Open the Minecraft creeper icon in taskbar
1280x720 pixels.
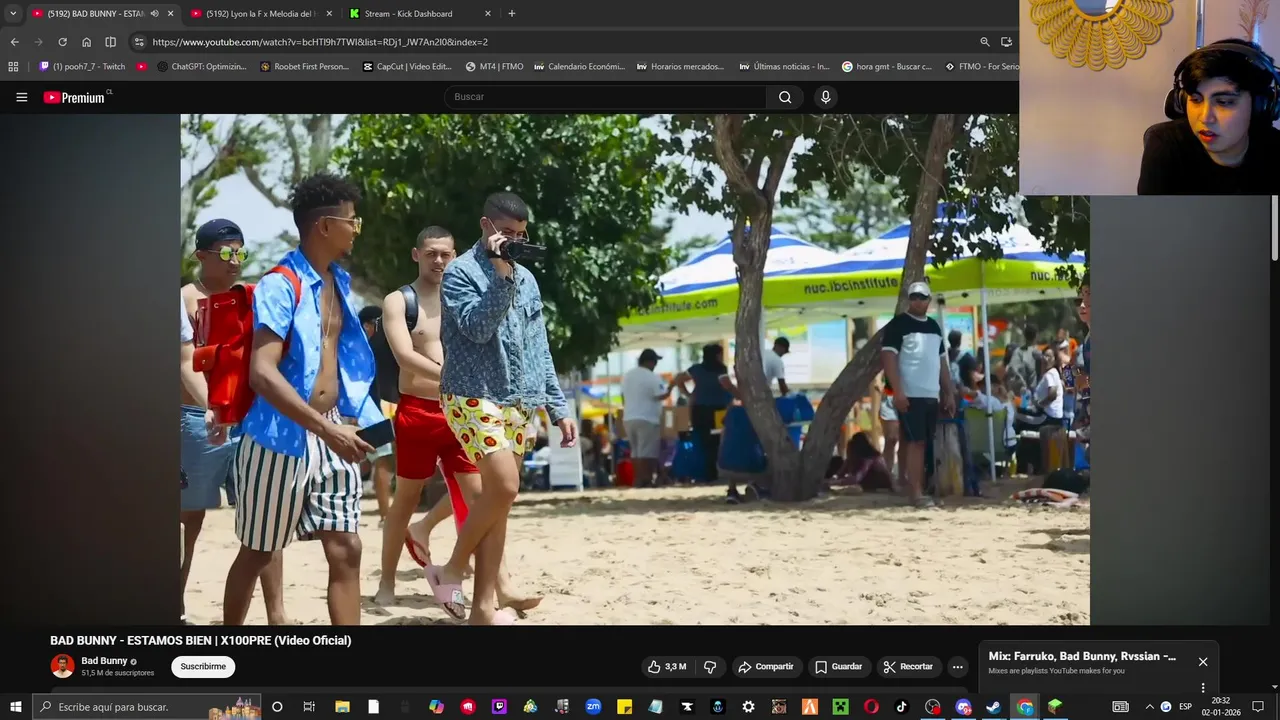coord(840,707)
